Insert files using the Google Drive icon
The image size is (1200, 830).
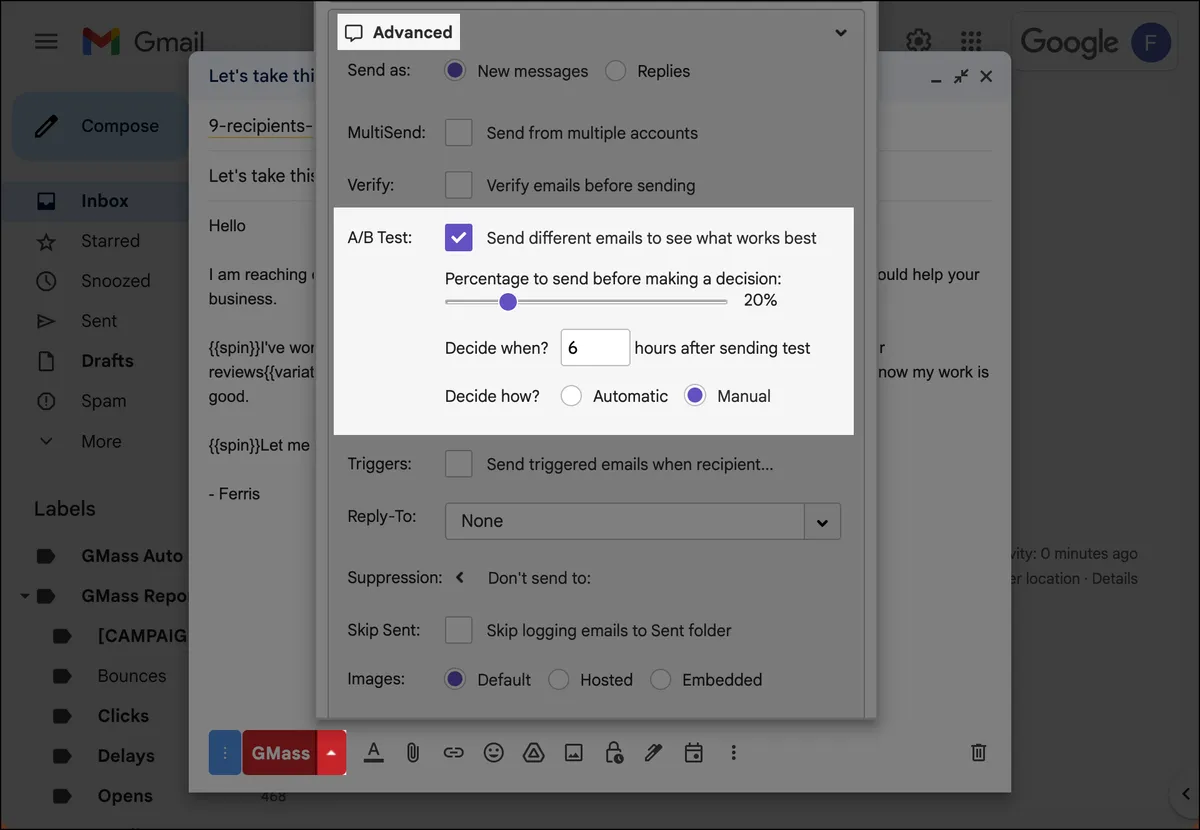(x=533, y=752)
